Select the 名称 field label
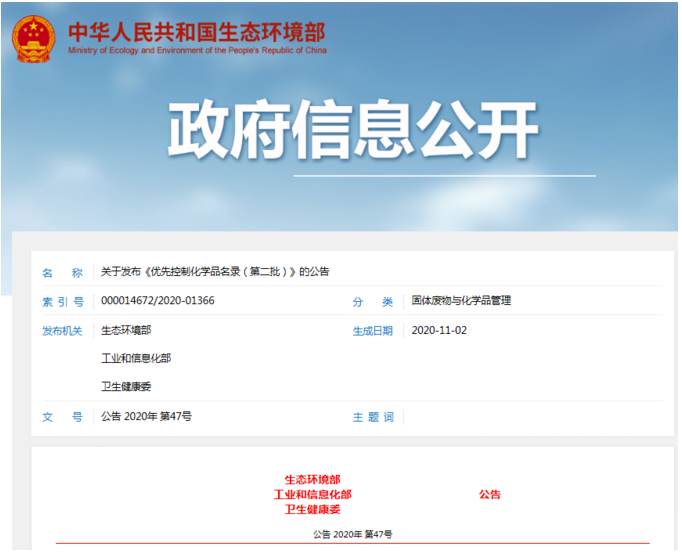 (62, 273)
